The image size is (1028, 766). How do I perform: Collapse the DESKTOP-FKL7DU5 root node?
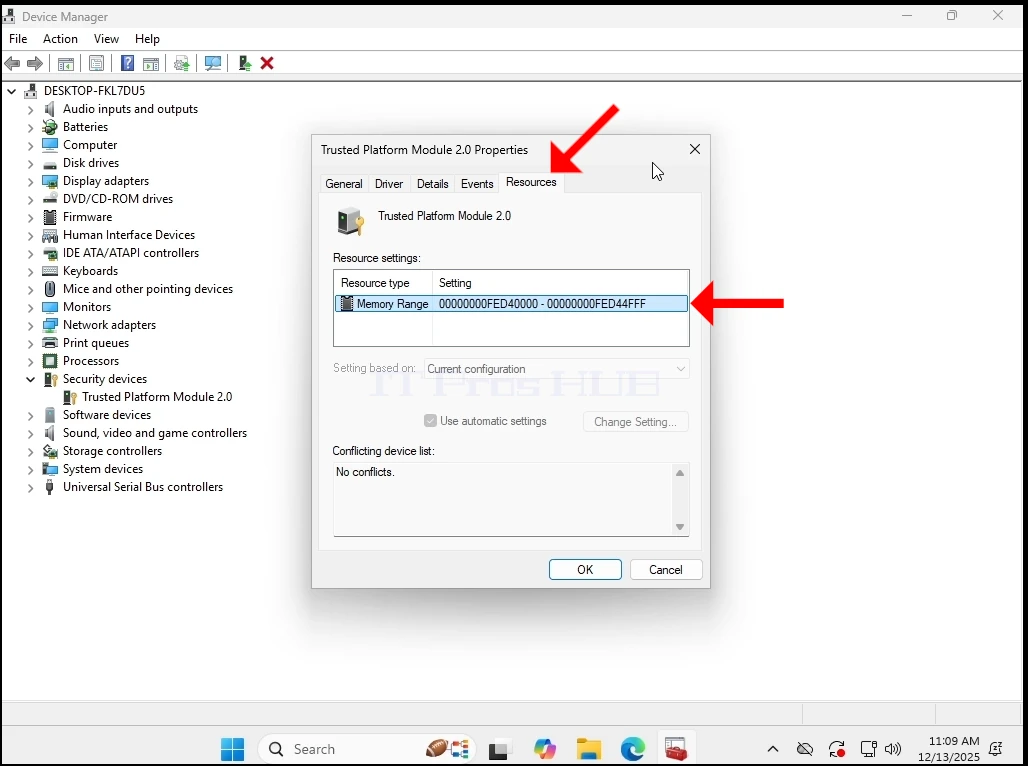click(x=11, y=91)
